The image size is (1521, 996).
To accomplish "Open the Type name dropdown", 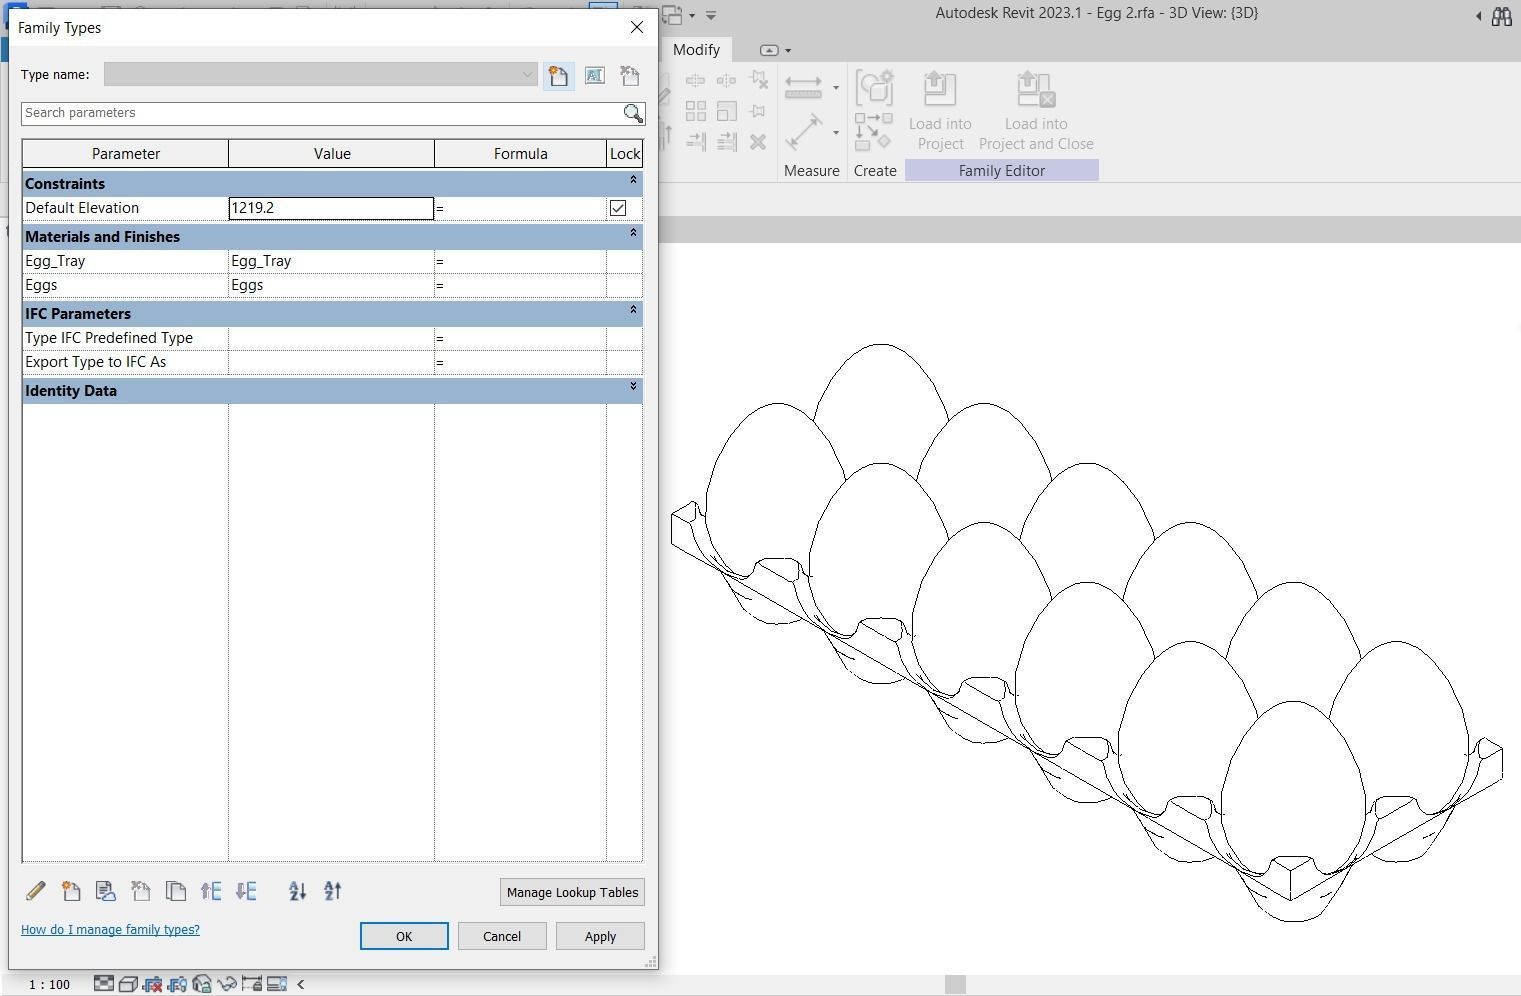I will (527, 75).
